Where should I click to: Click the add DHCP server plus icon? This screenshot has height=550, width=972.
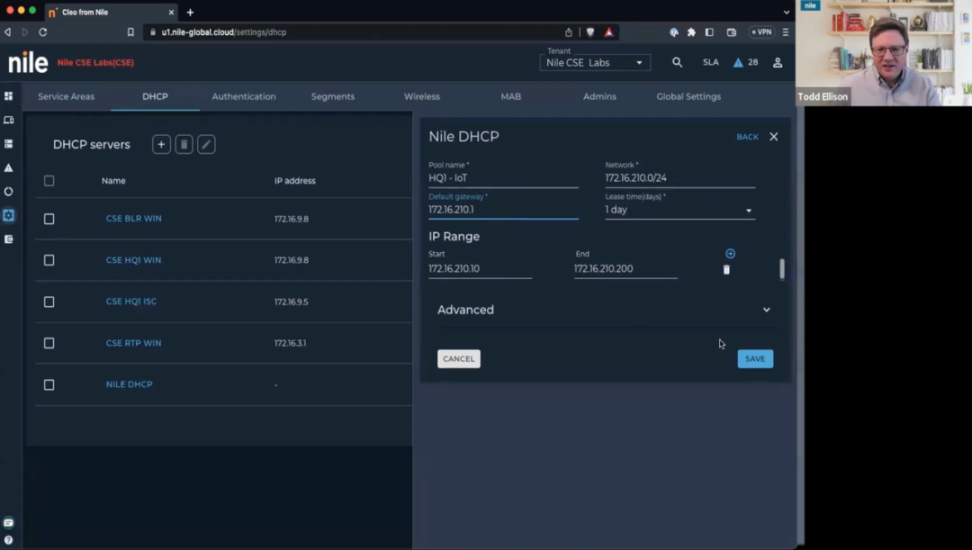161,145
